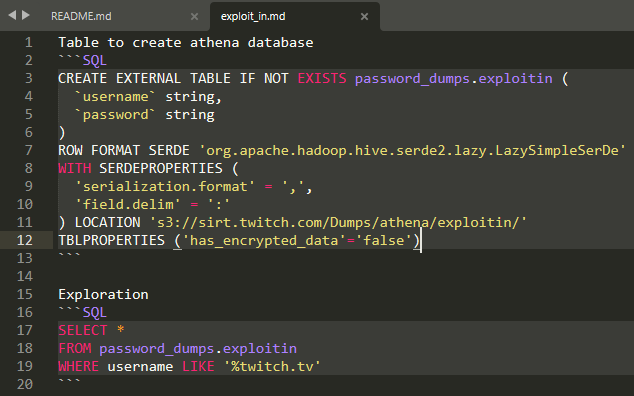Click the LIKE keyword on line 19
Image resolution: width=634 pixels, height=396 pixels.
198,366
